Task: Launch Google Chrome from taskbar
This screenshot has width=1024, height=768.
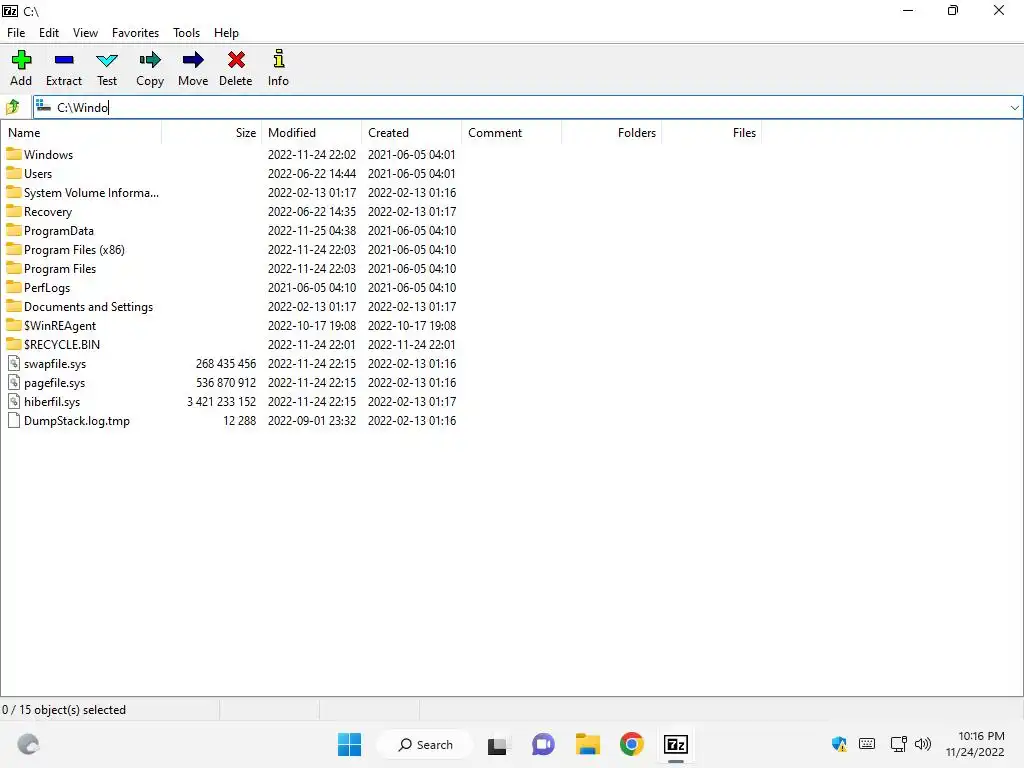Action: point(632,744)
